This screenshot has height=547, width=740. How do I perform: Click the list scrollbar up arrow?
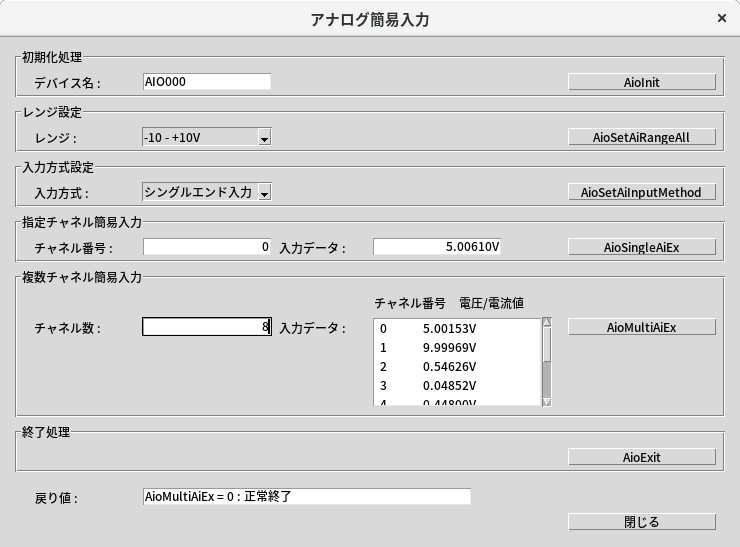coord(547,323)
